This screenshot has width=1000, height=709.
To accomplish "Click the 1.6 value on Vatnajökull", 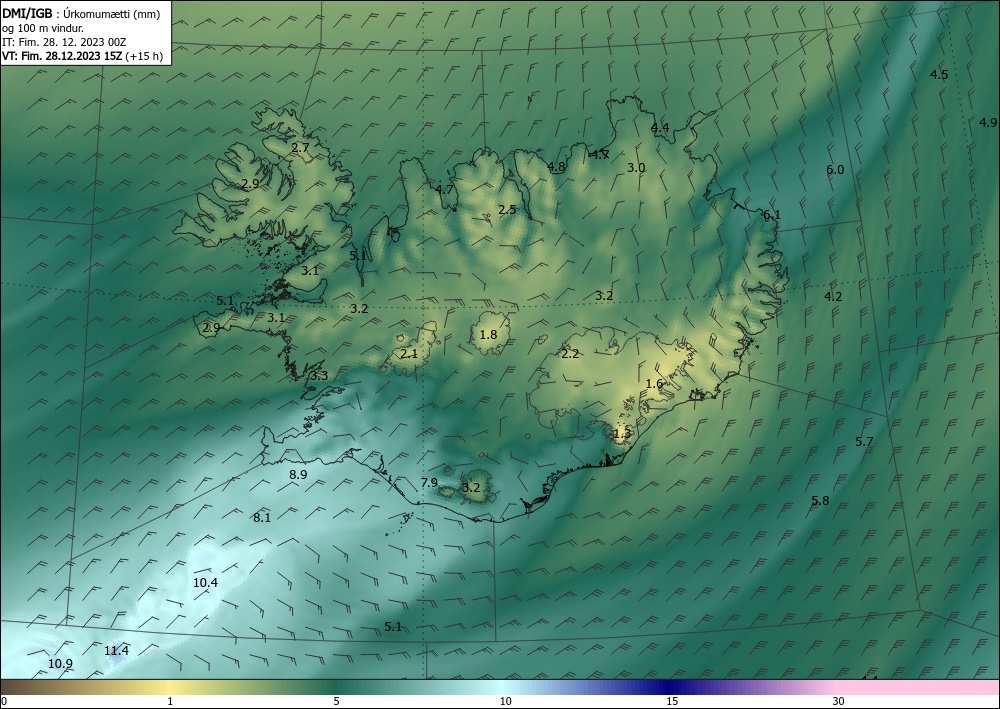I will coord(654,384).
